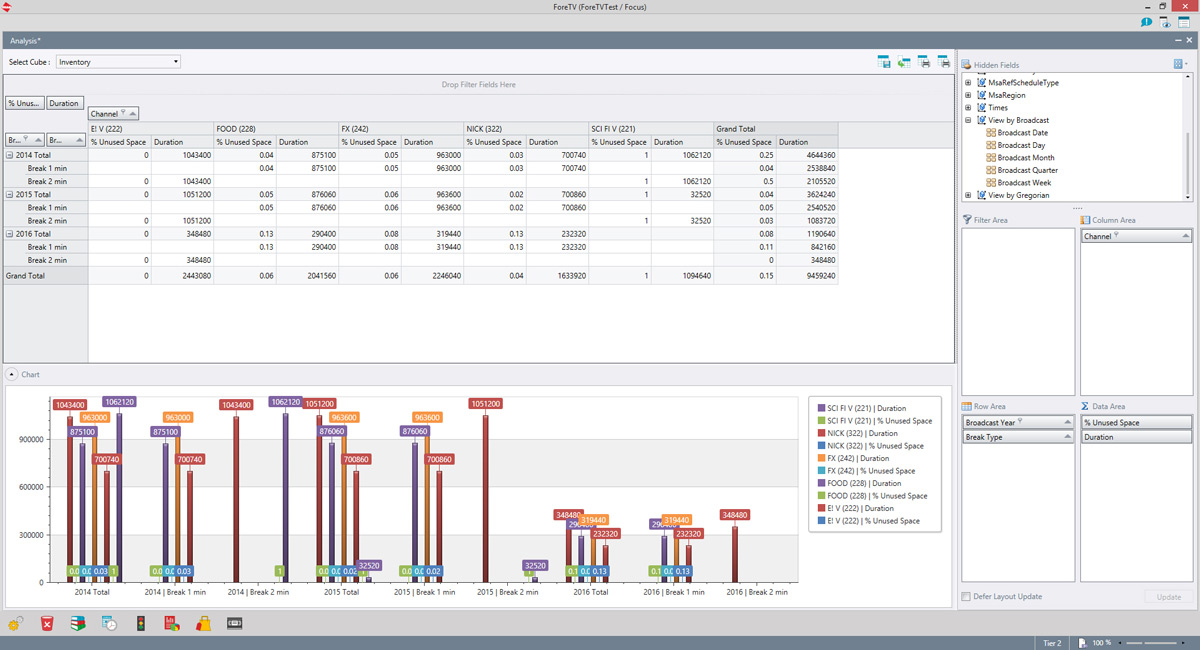Click the first print table icon
Screen dimensions: 1200x650
click(x=924, y=62)
